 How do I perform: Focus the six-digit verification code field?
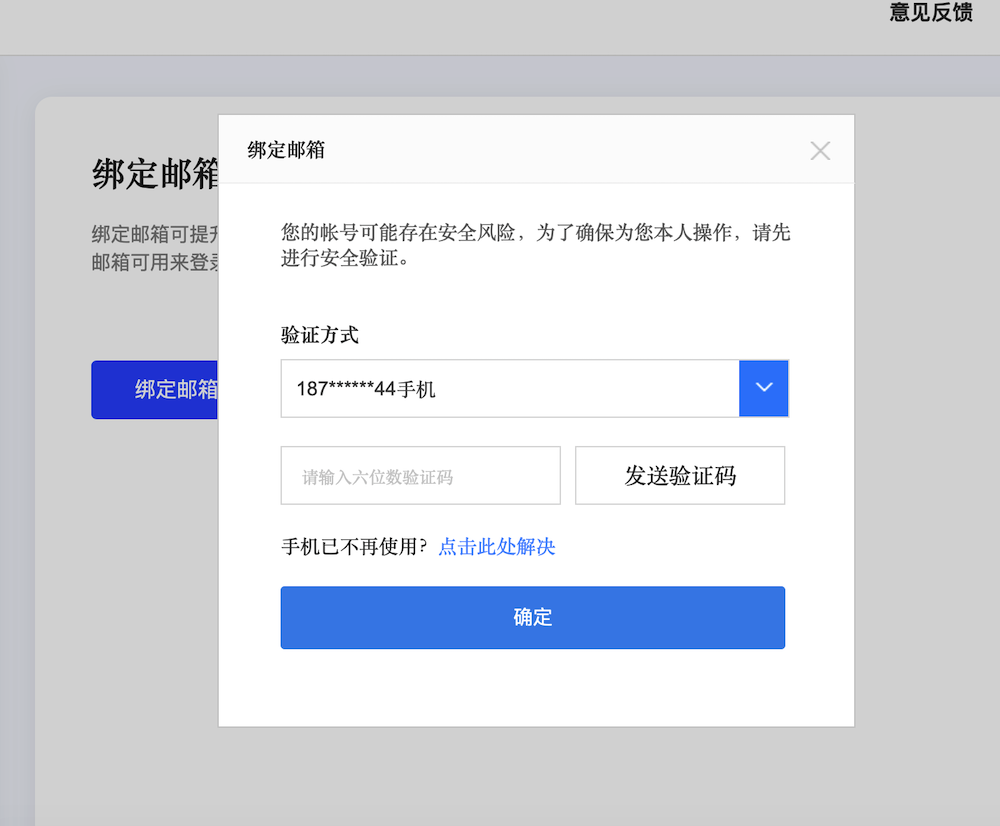tap(420, 476)
